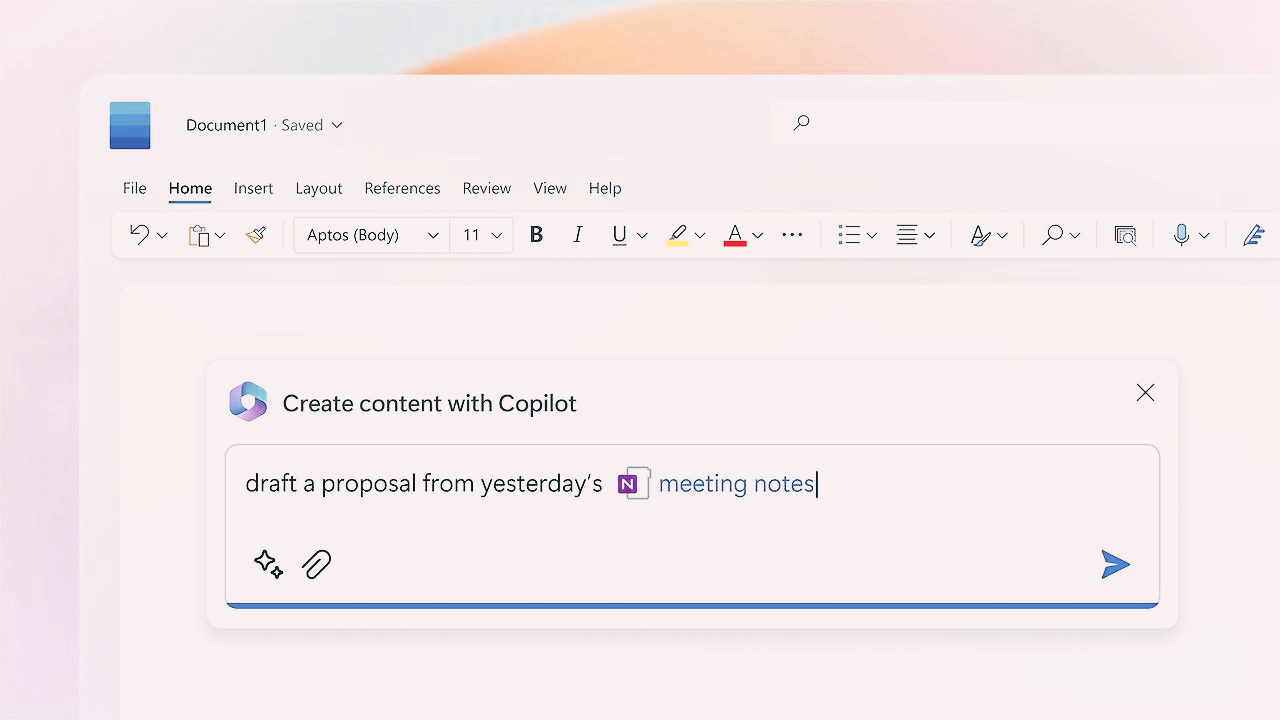
Task: Click the paragraph alignment icon
Action: (907, 235)
